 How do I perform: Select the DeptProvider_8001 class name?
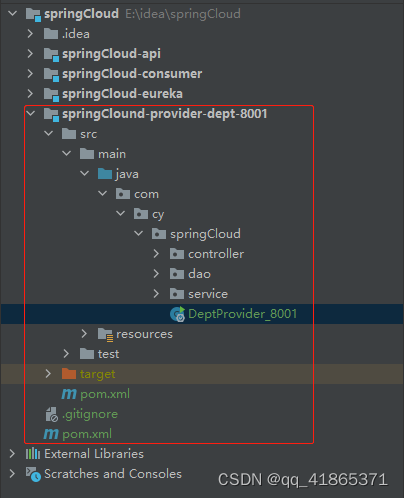coord(242,314)
